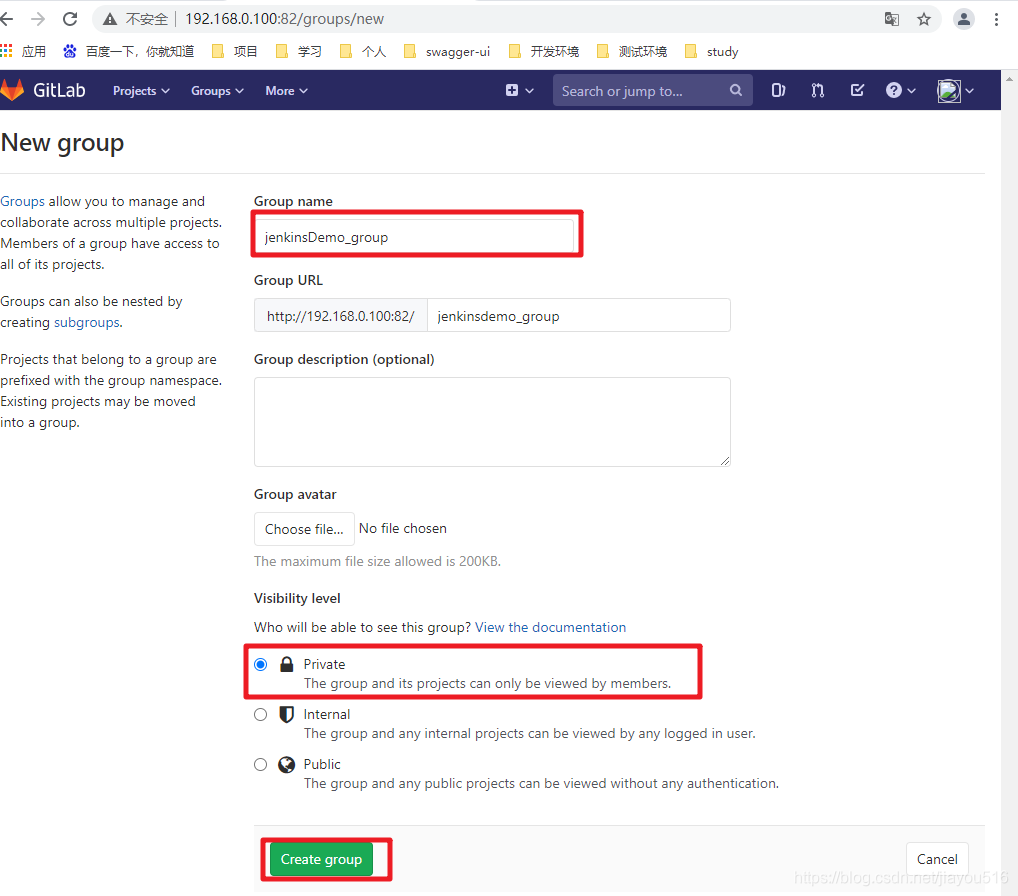Click the Private padlock icon
Viewport: 1018px width, 896px height.
point(284,663)
